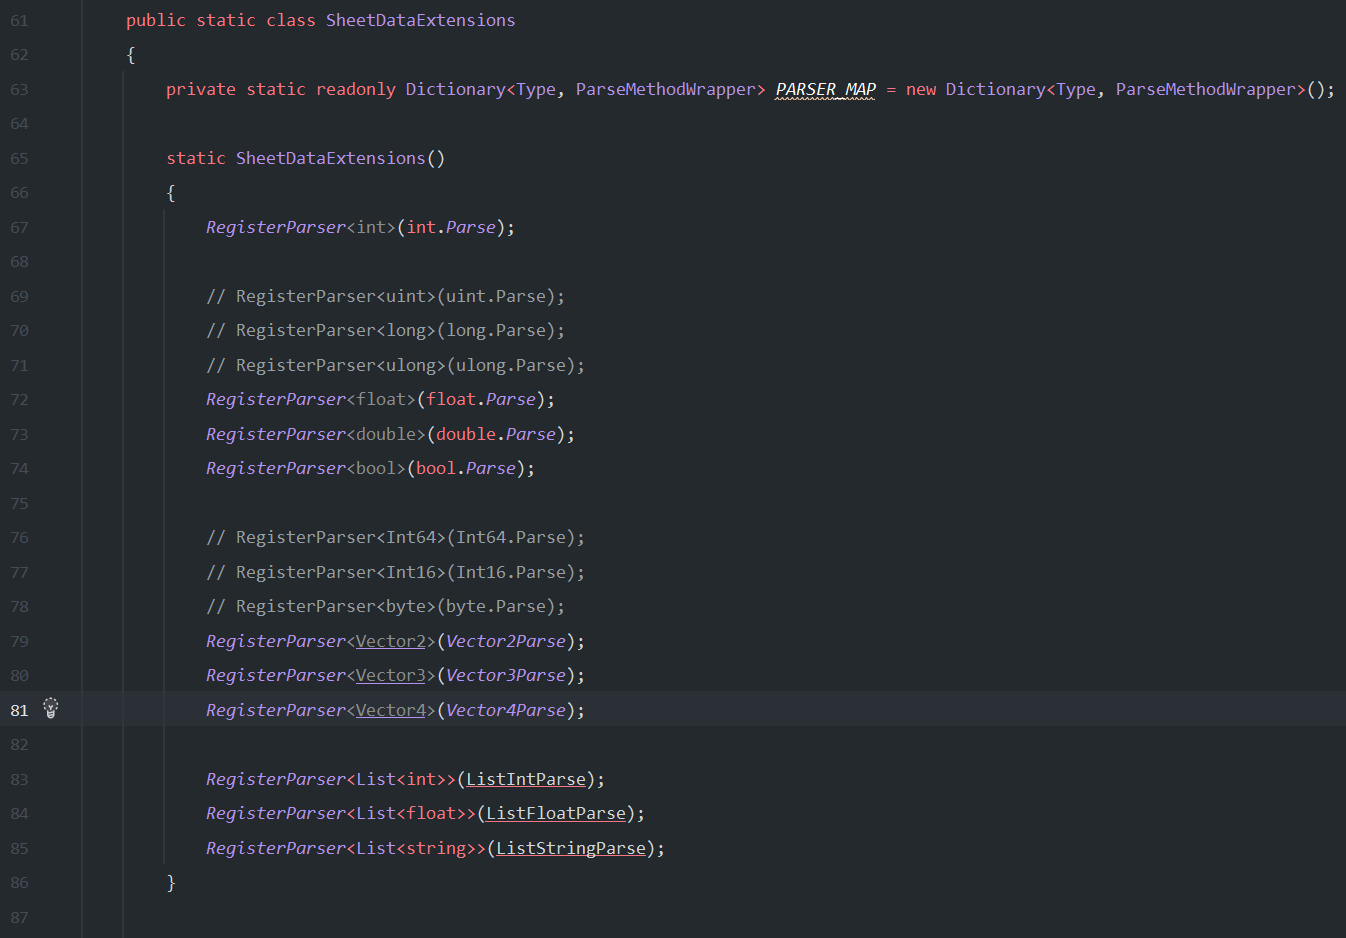The image size is (1346, 938).
Task: Click Vector2Parse method reference
Action: pyautogui.click(x=506, y=641)
